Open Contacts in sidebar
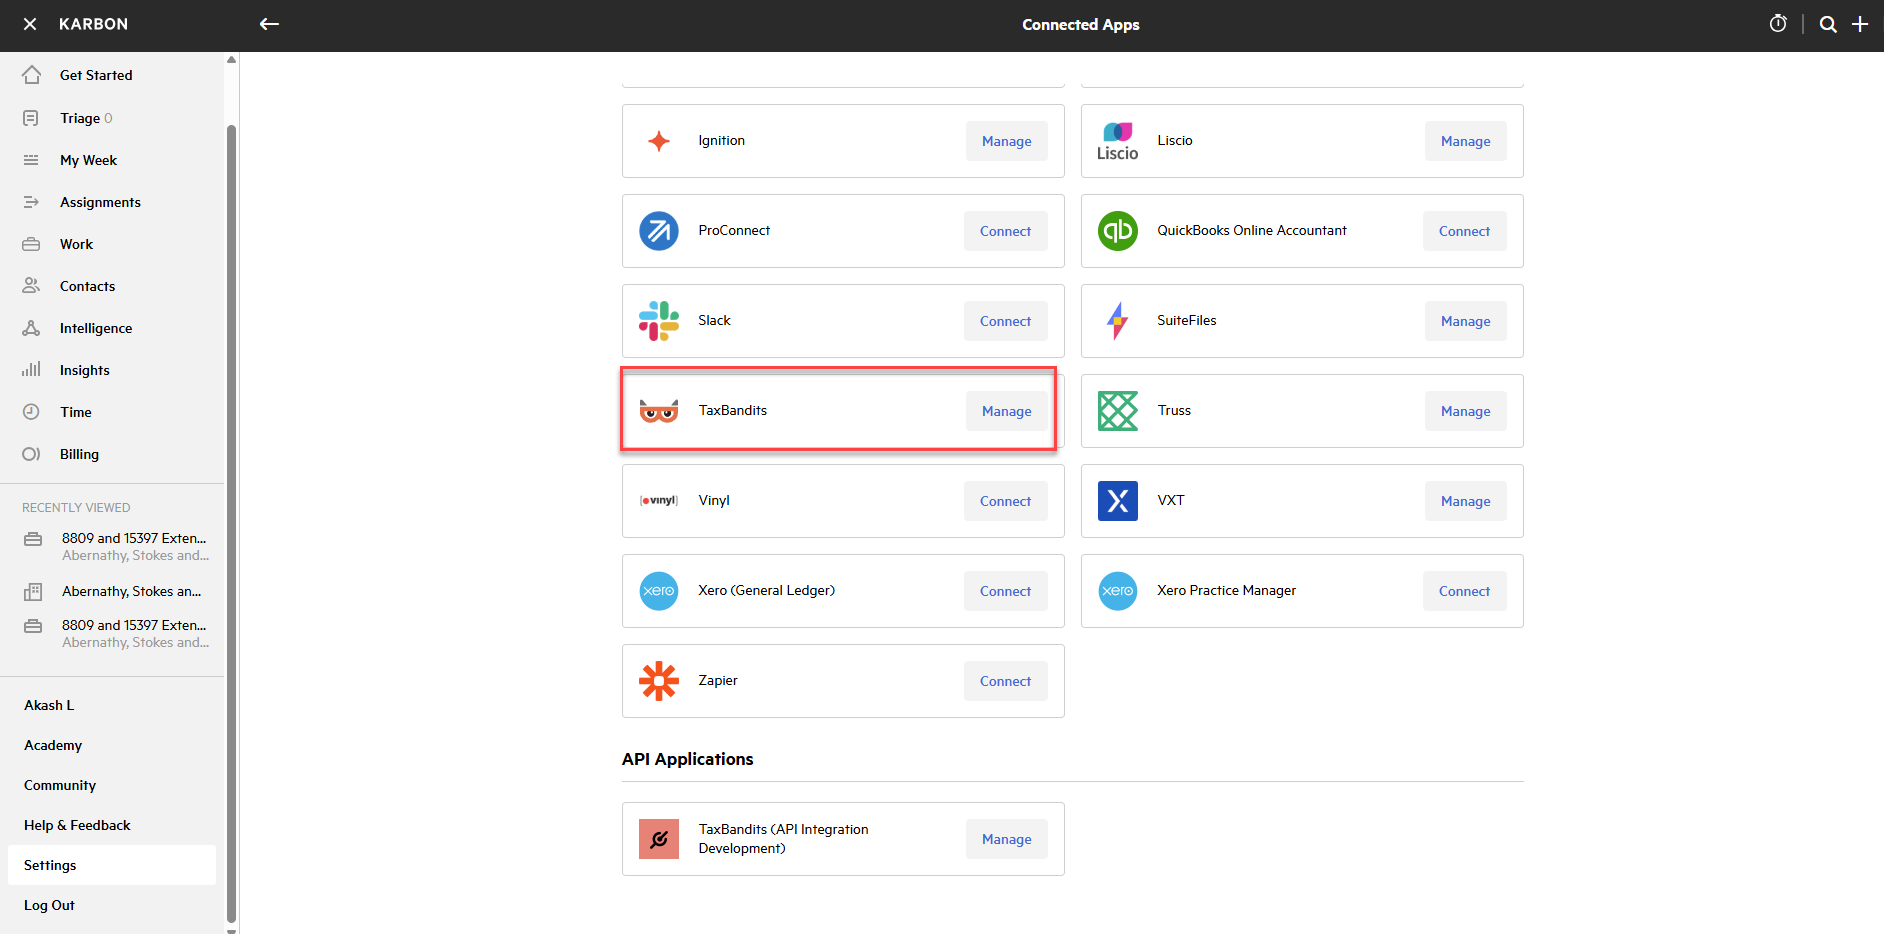This screenshot has height=934, width=1884. [88, 286]
